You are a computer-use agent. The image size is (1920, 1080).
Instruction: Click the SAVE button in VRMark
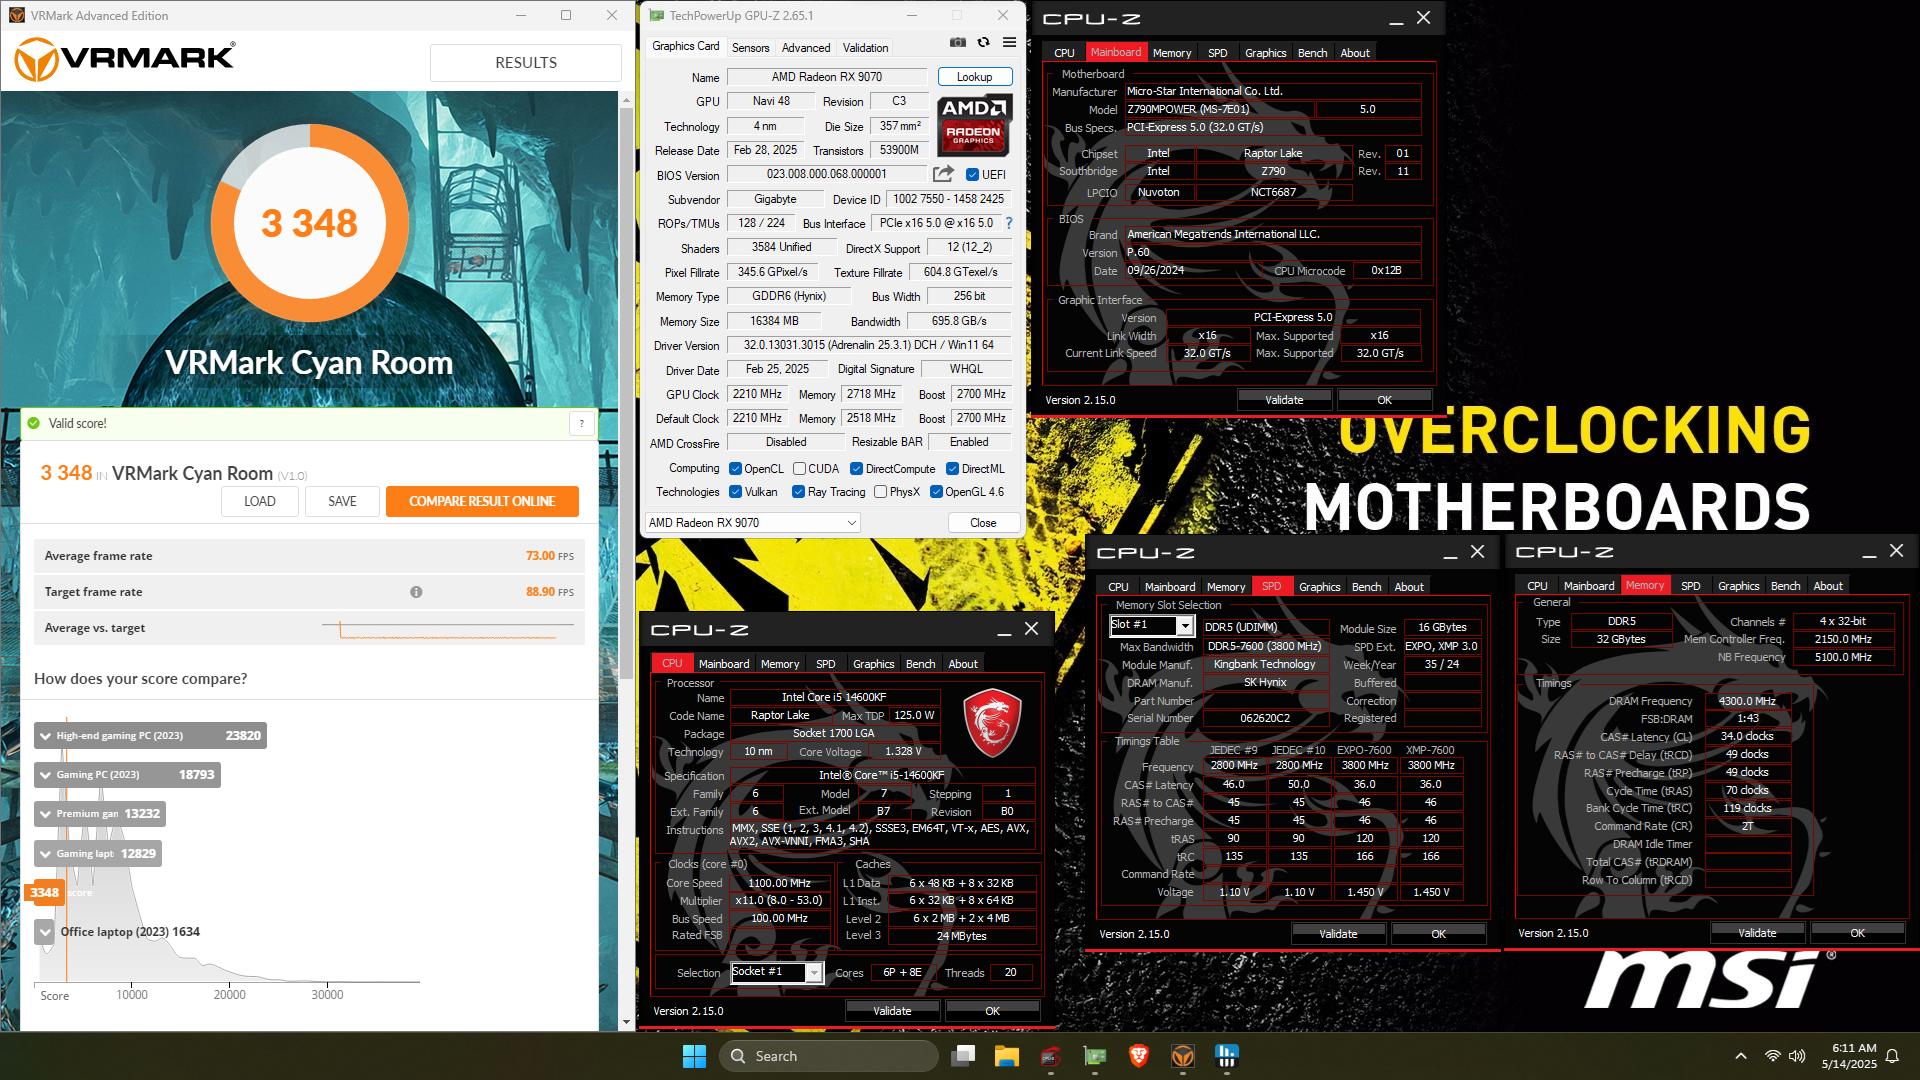342,502
